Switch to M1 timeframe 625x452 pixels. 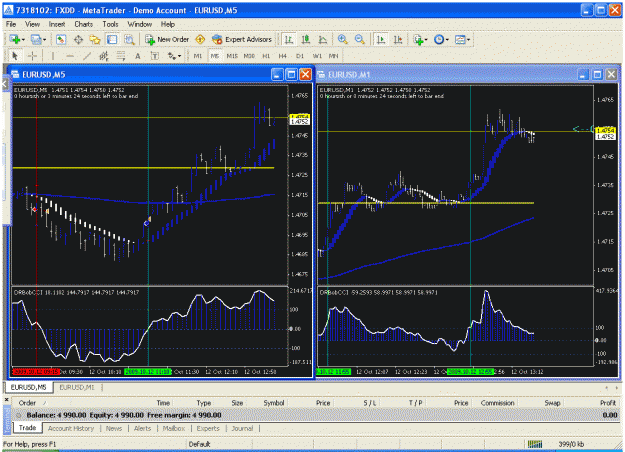[x=198, y=56]
